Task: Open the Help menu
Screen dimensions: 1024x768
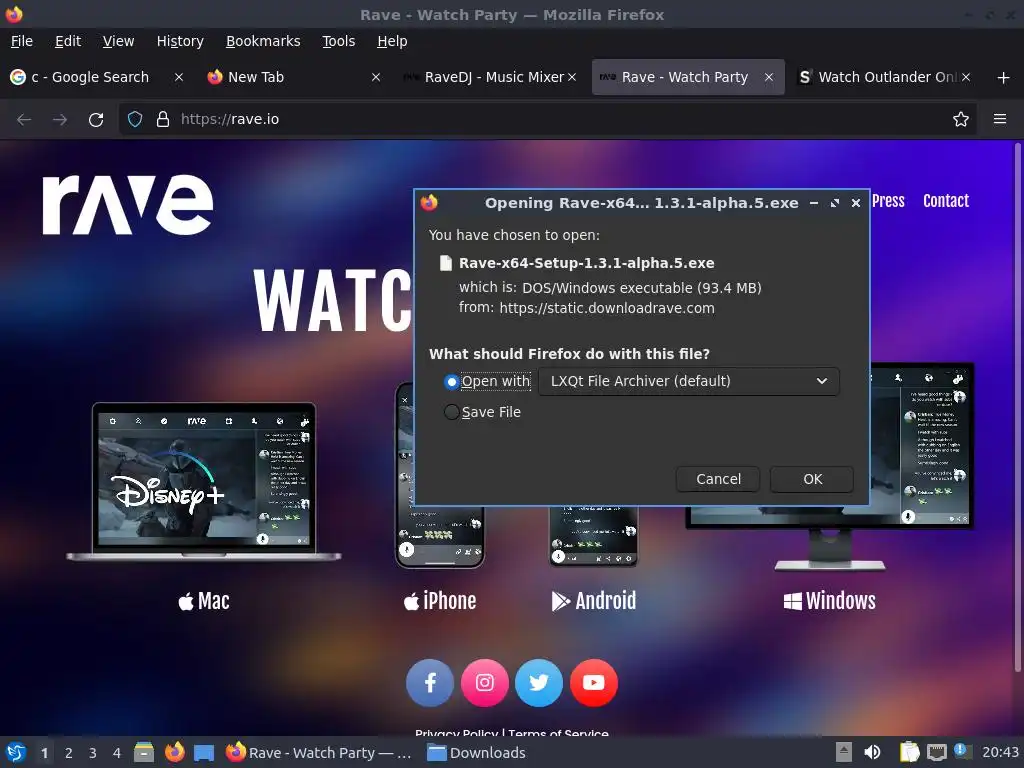Action: click(392, 41)
